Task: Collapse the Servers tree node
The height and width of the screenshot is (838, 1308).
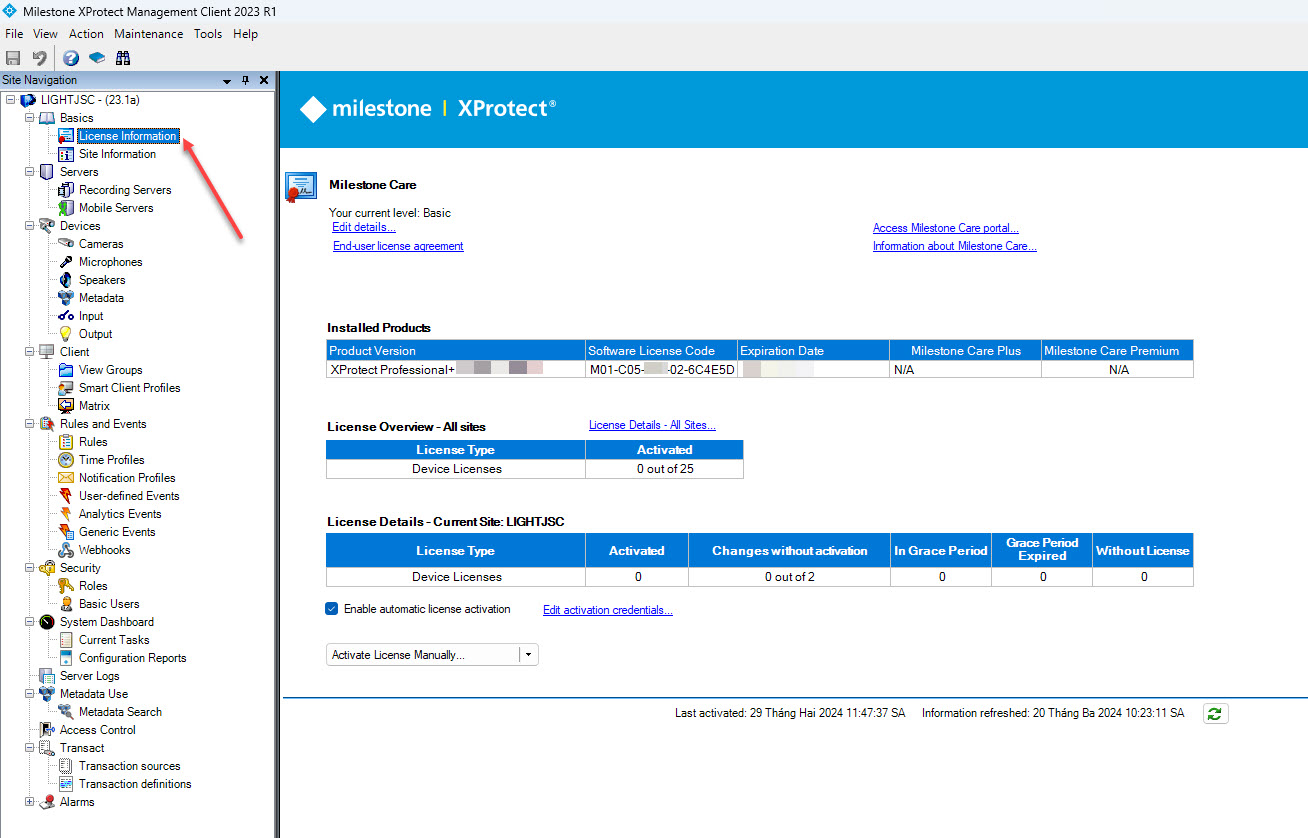Action: [30, 172]
